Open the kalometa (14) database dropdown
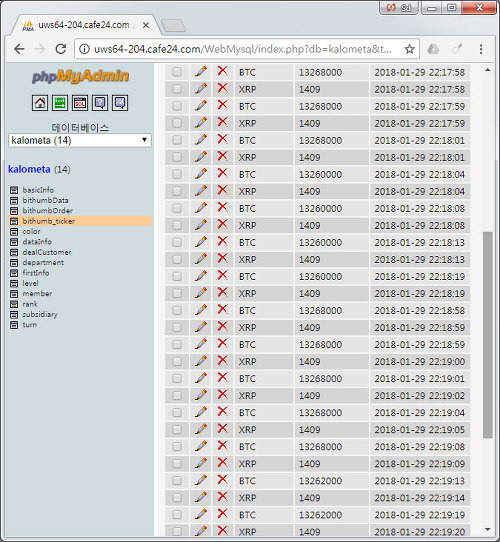 80,140
